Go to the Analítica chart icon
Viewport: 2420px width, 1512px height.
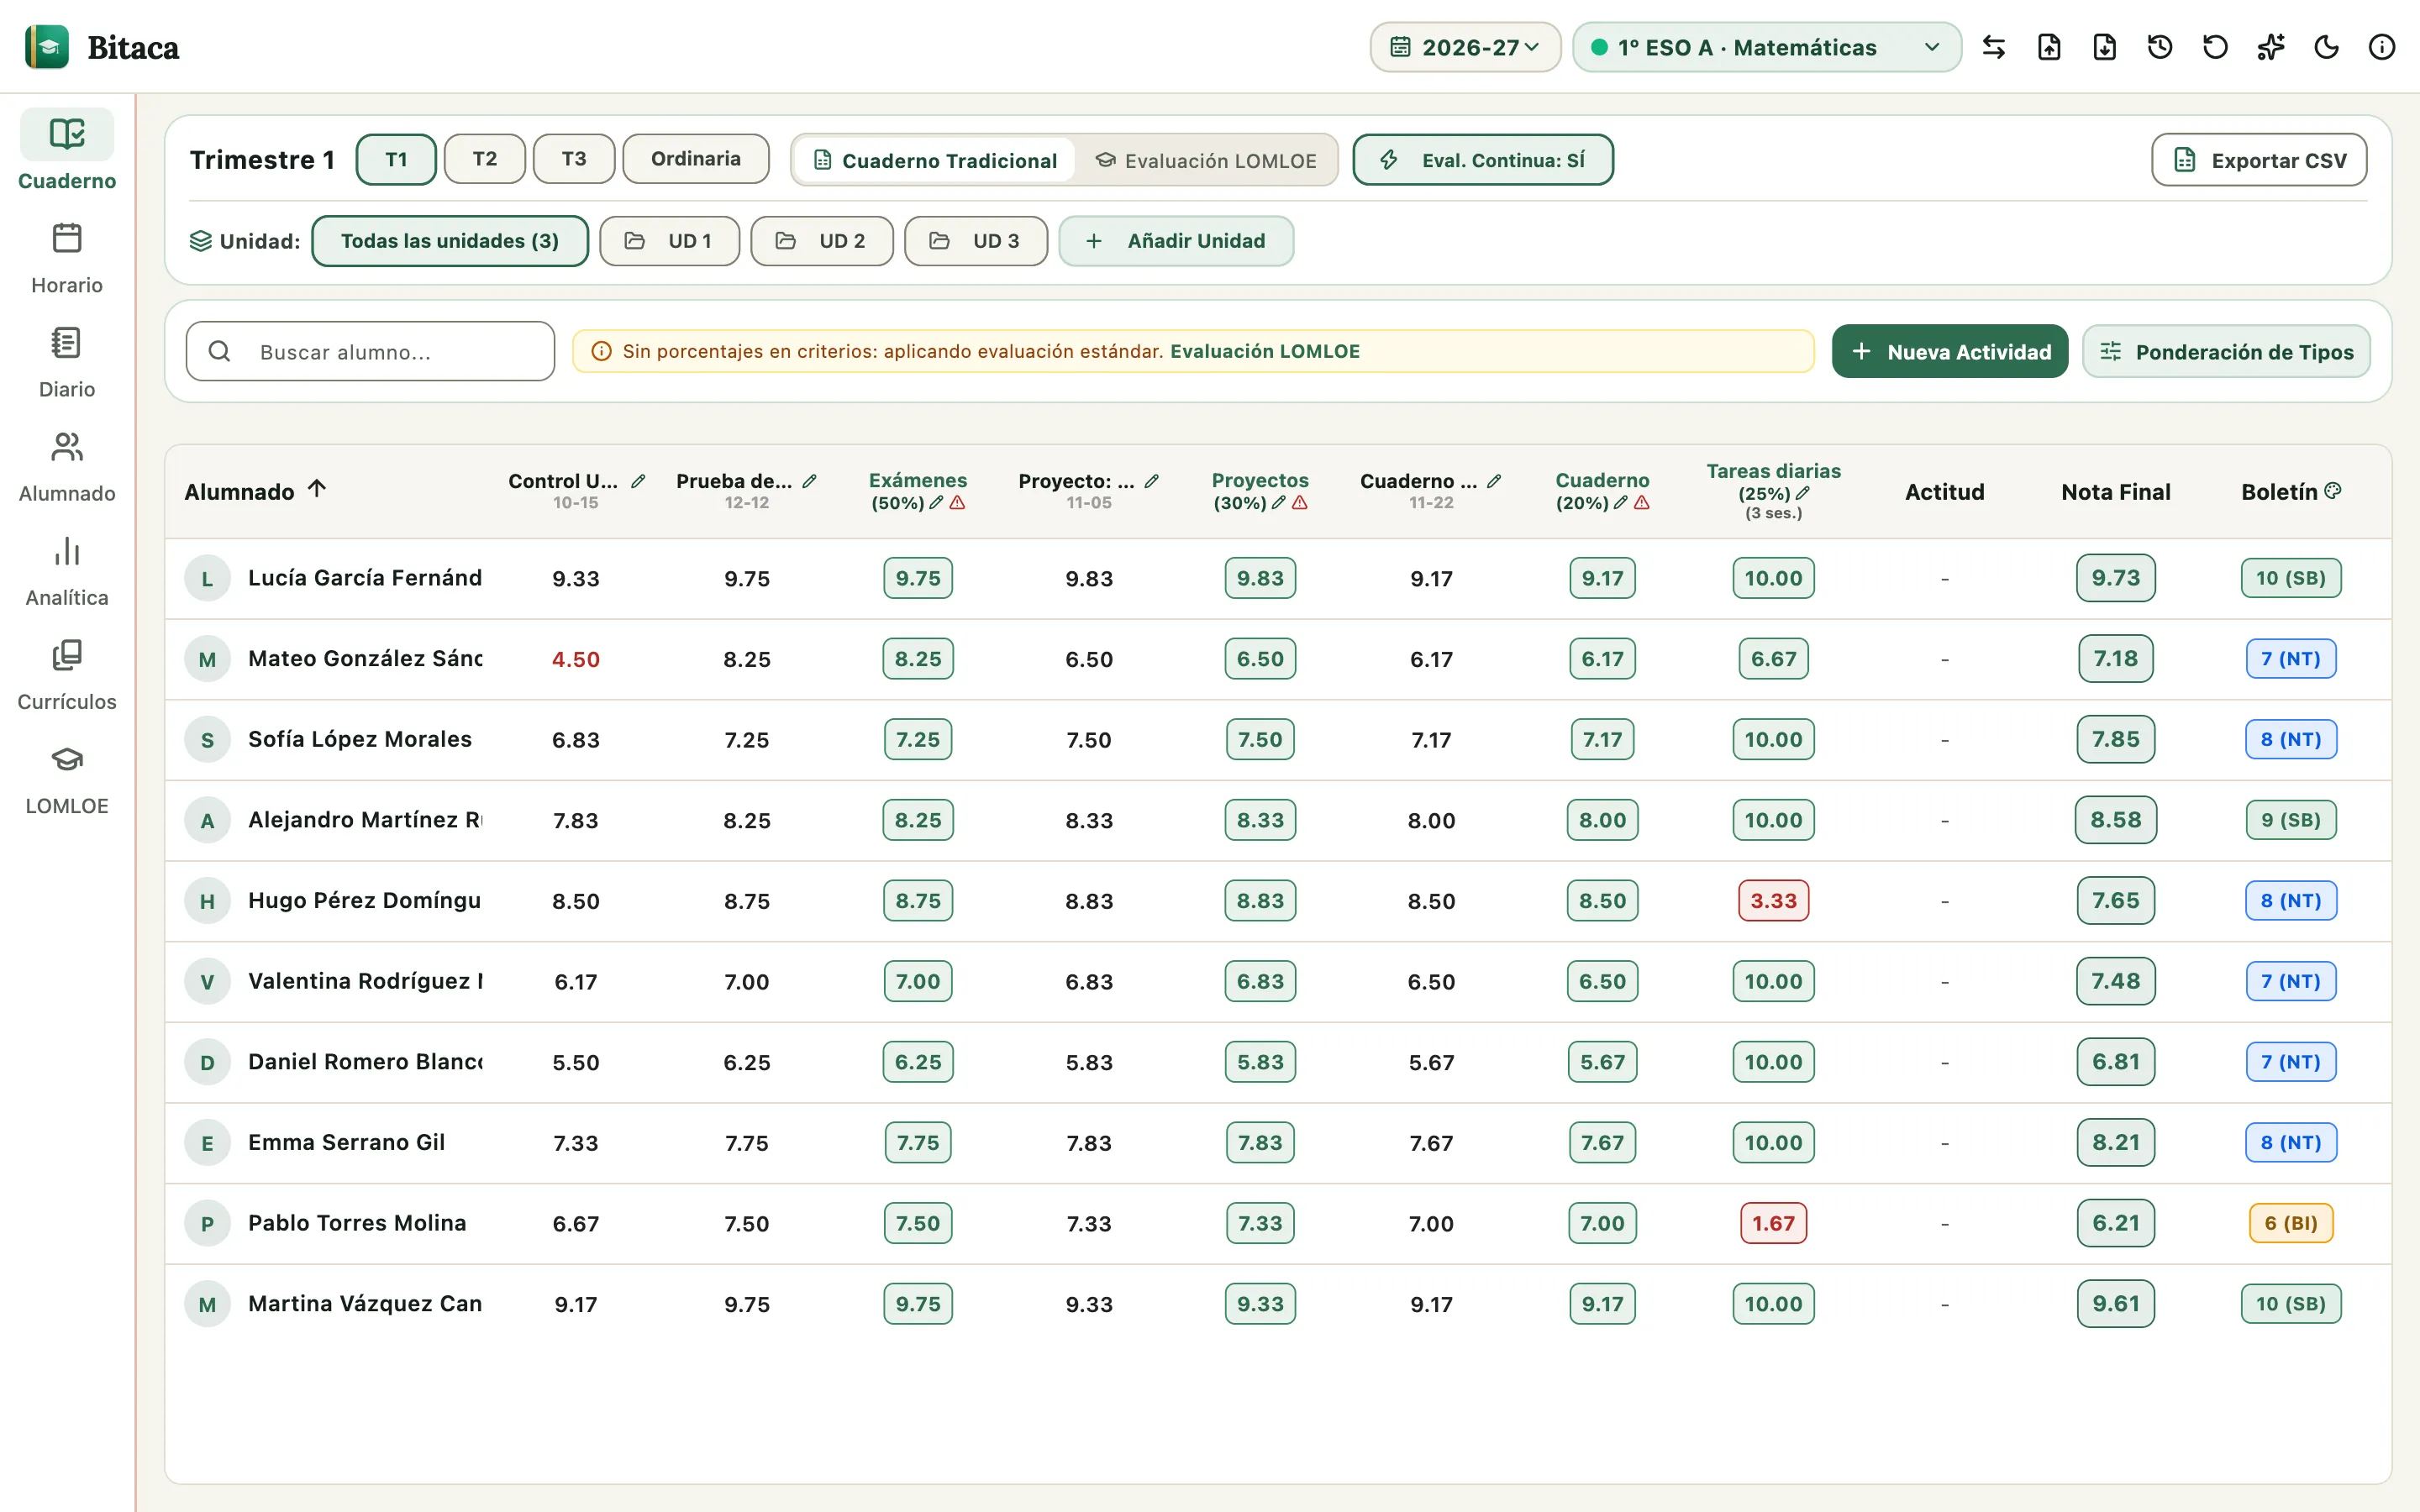coord(66,551)
